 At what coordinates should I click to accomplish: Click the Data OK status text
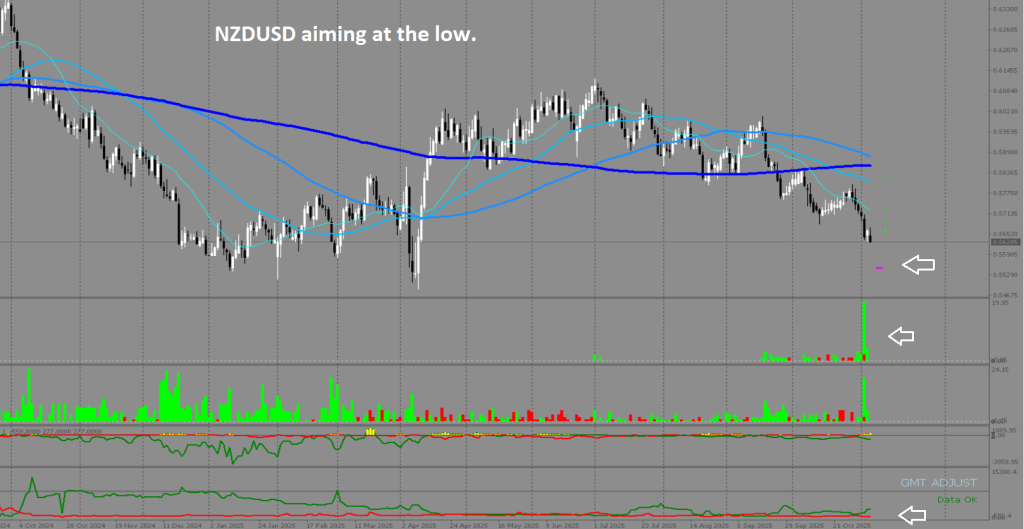pos(957,499)
